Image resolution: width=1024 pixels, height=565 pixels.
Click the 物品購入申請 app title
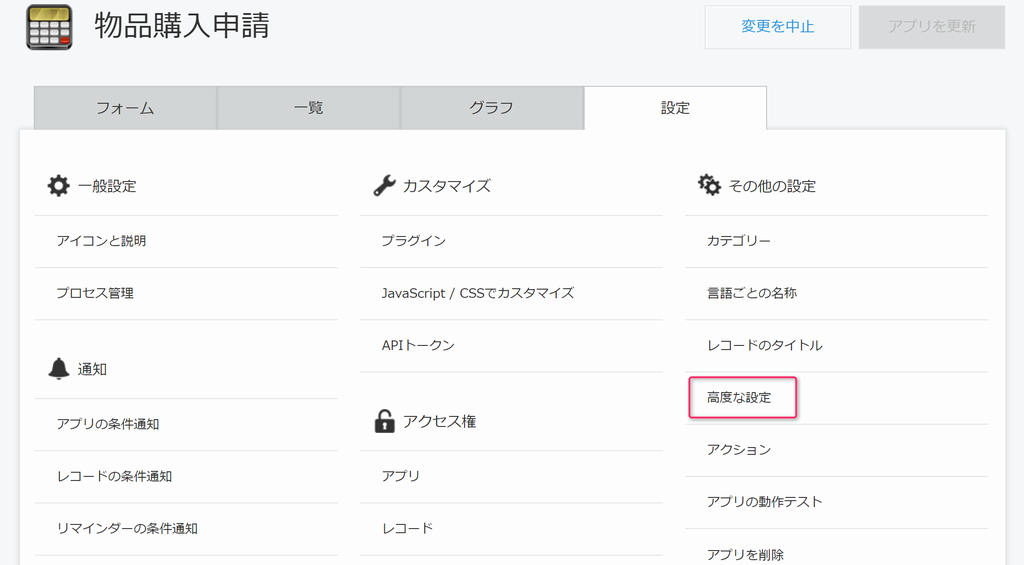click(182, 26)
